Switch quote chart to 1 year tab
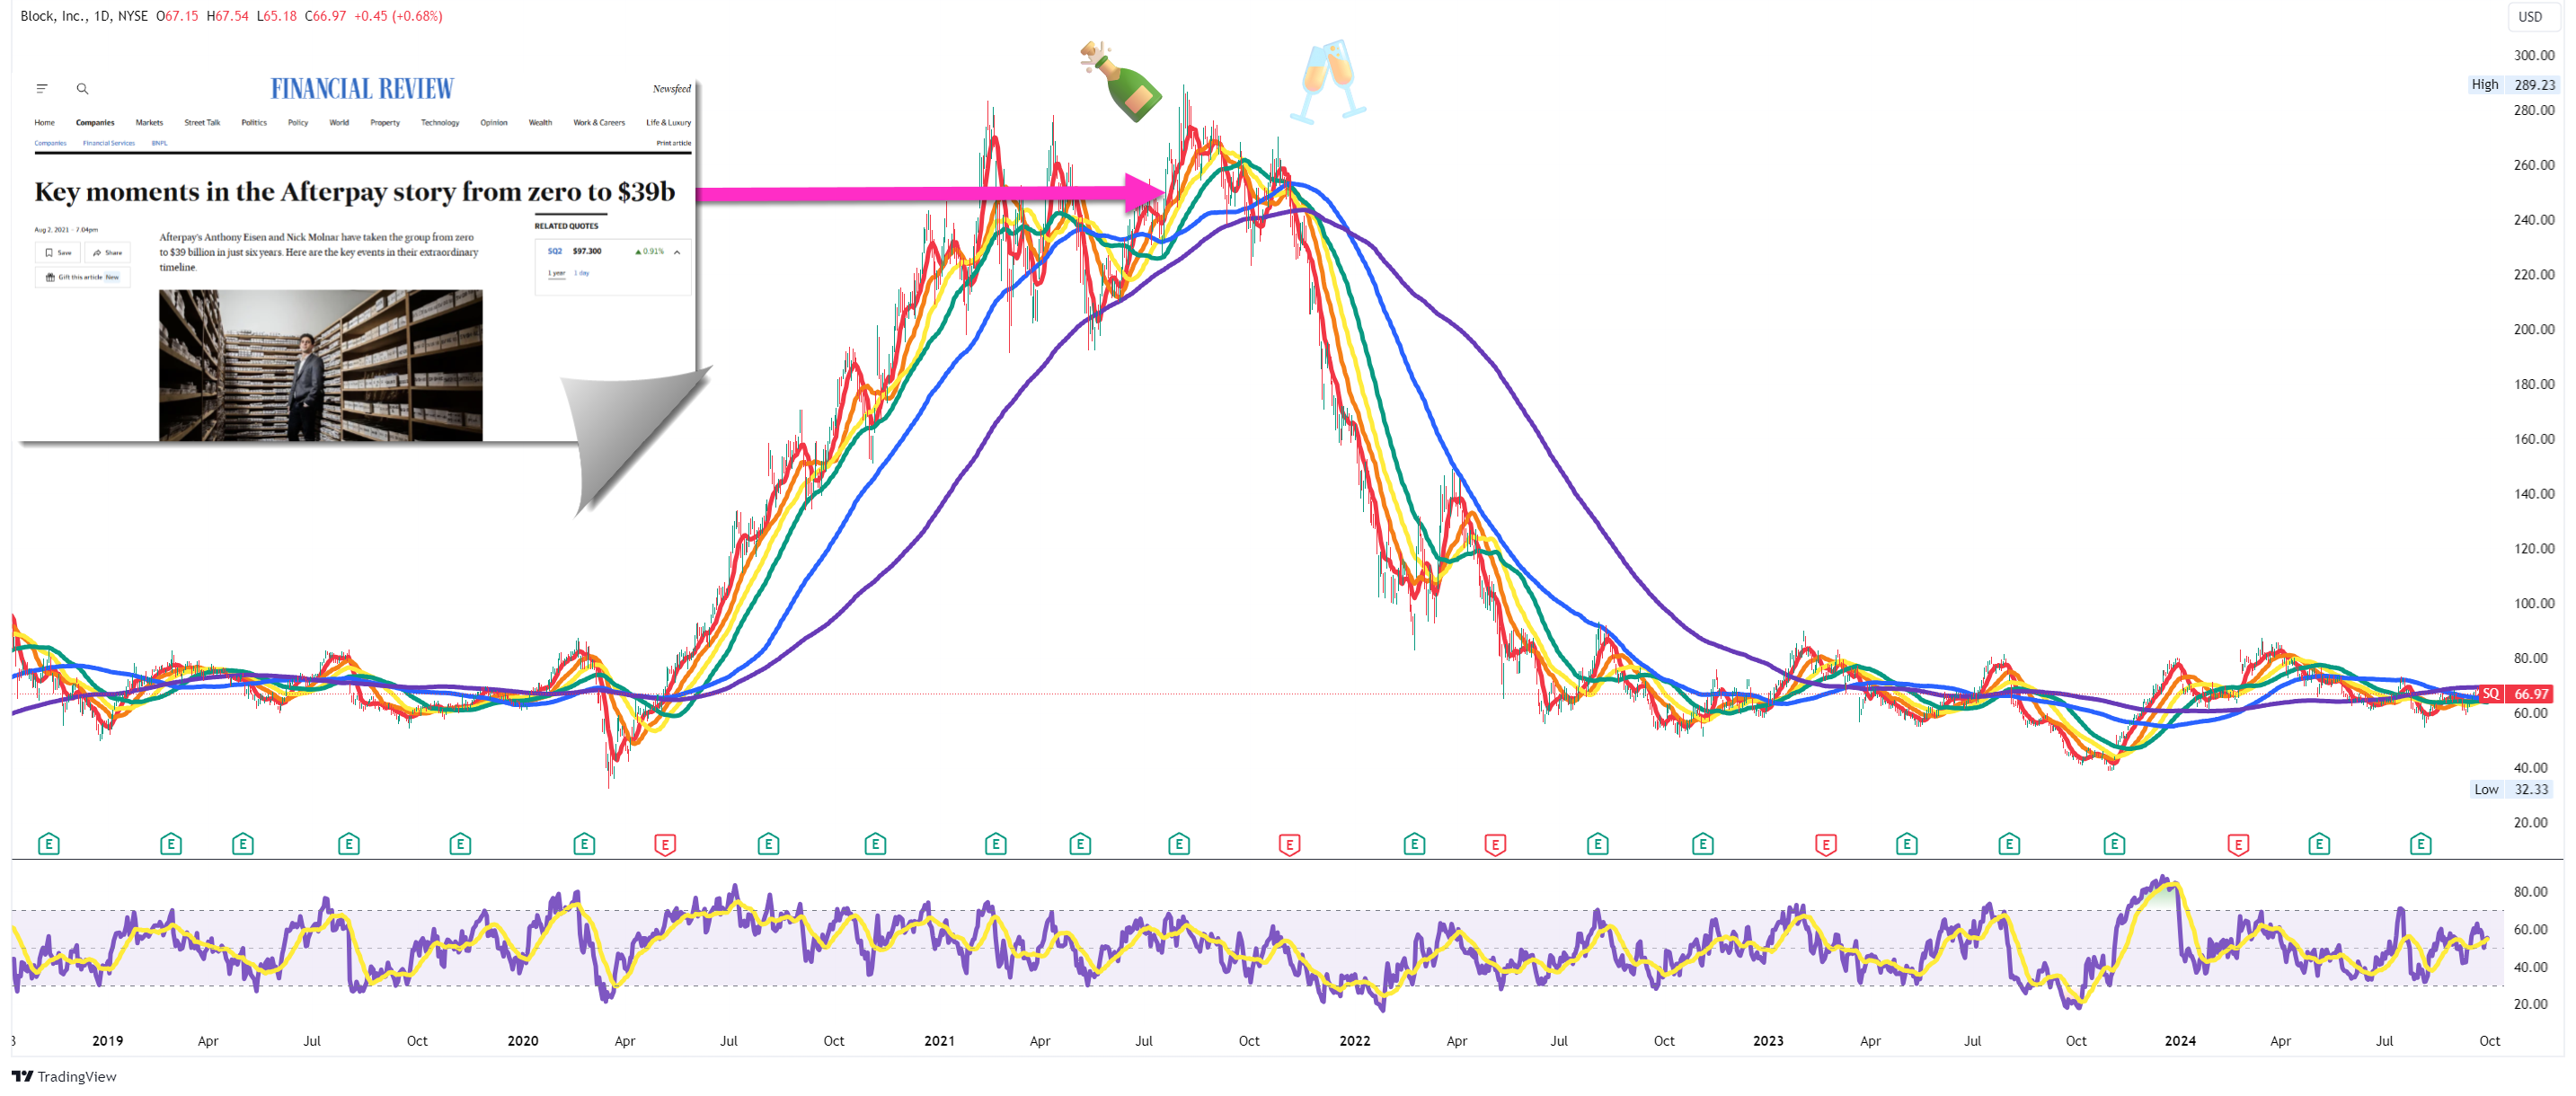Viewport: 2576px width, 1096px height. [557, 273]
